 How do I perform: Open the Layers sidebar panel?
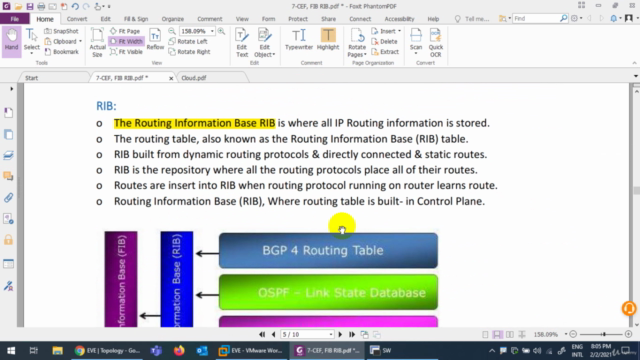pos(9,156)
